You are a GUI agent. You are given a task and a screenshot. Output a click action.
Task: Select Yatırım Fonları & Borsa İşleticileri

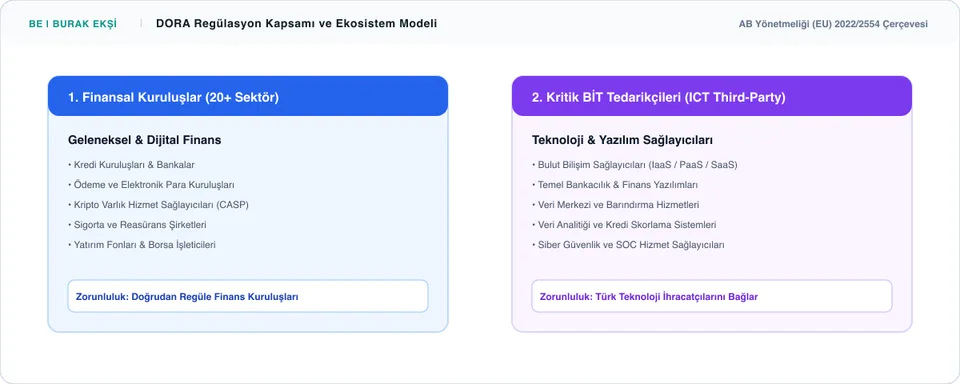(x=141, y=244)
